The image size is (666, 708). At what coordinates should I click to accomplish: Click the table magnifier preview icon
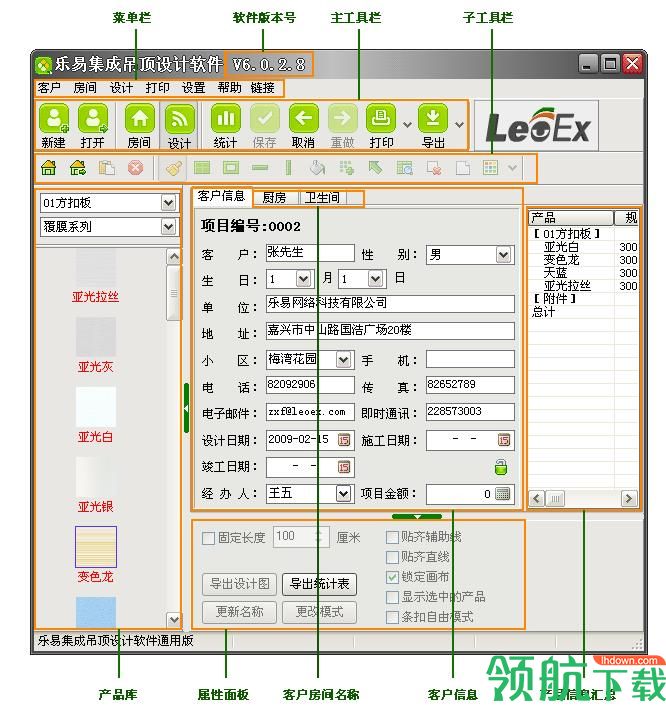coord(405,168)
